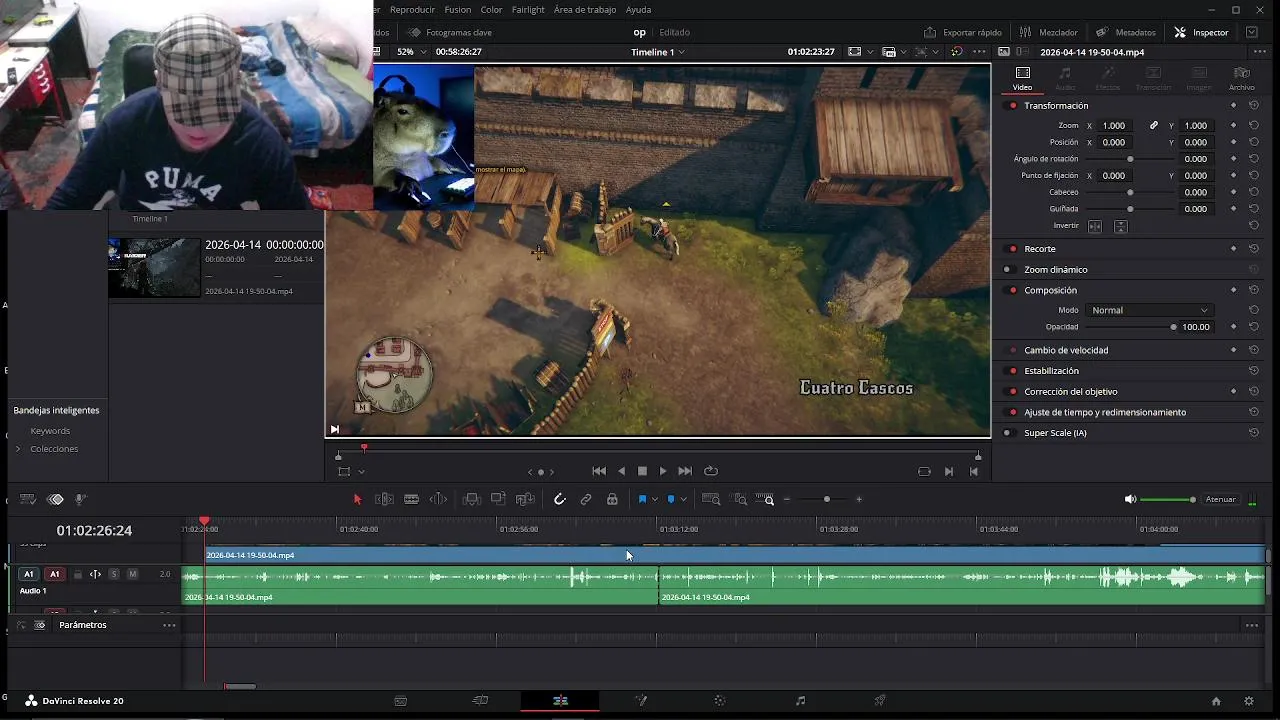This screenshot has height=720, width=1280.
Task: Click the Detail zoom icon
Action: [740, 499]
